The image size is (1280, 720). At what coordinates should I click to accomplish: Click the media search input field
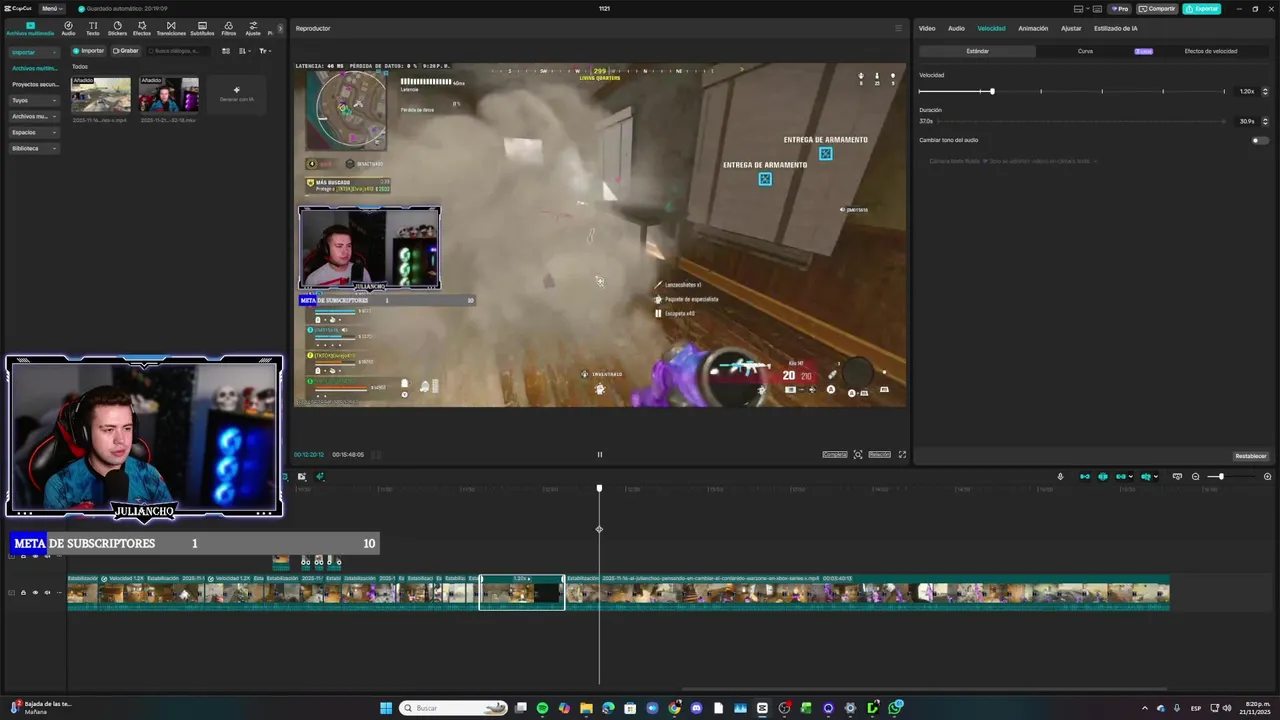coord(178,51)
